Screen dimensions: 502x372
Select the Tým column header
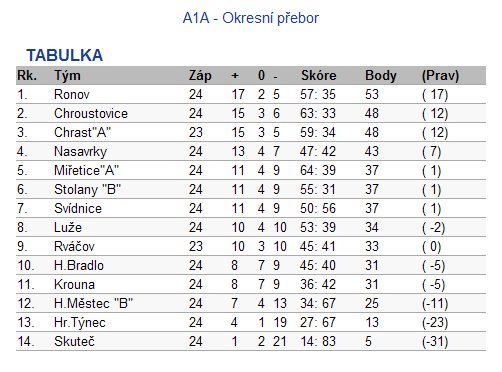pyautogui.click(x=67, y=76)
